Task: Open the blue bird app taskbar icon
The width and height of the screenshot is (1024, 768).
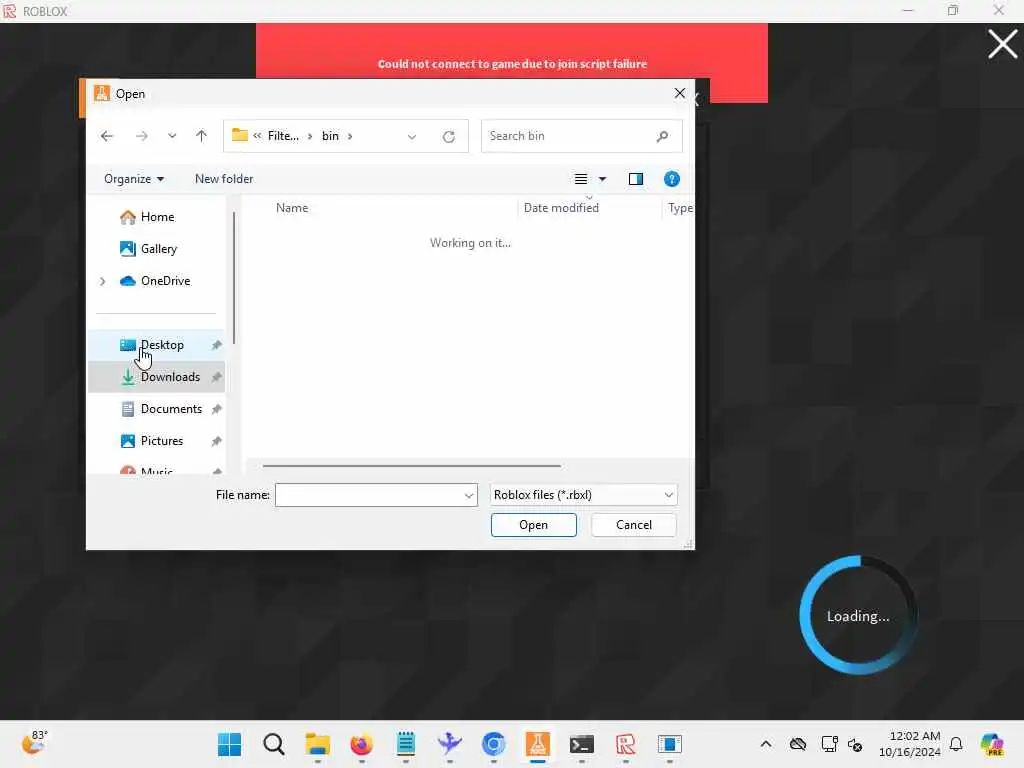Action: click(x=449, y=744)
